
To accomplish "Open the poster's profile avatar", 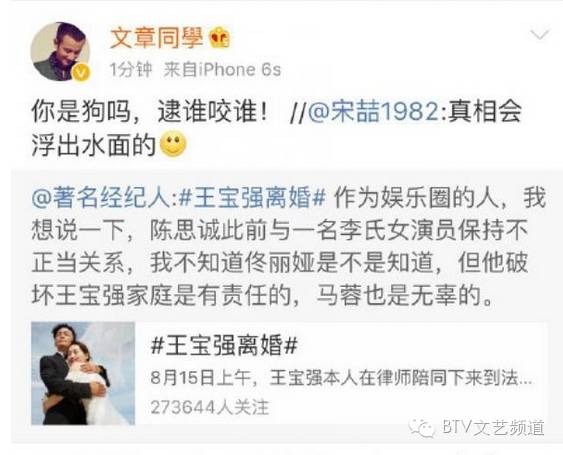I will (60, 51).
